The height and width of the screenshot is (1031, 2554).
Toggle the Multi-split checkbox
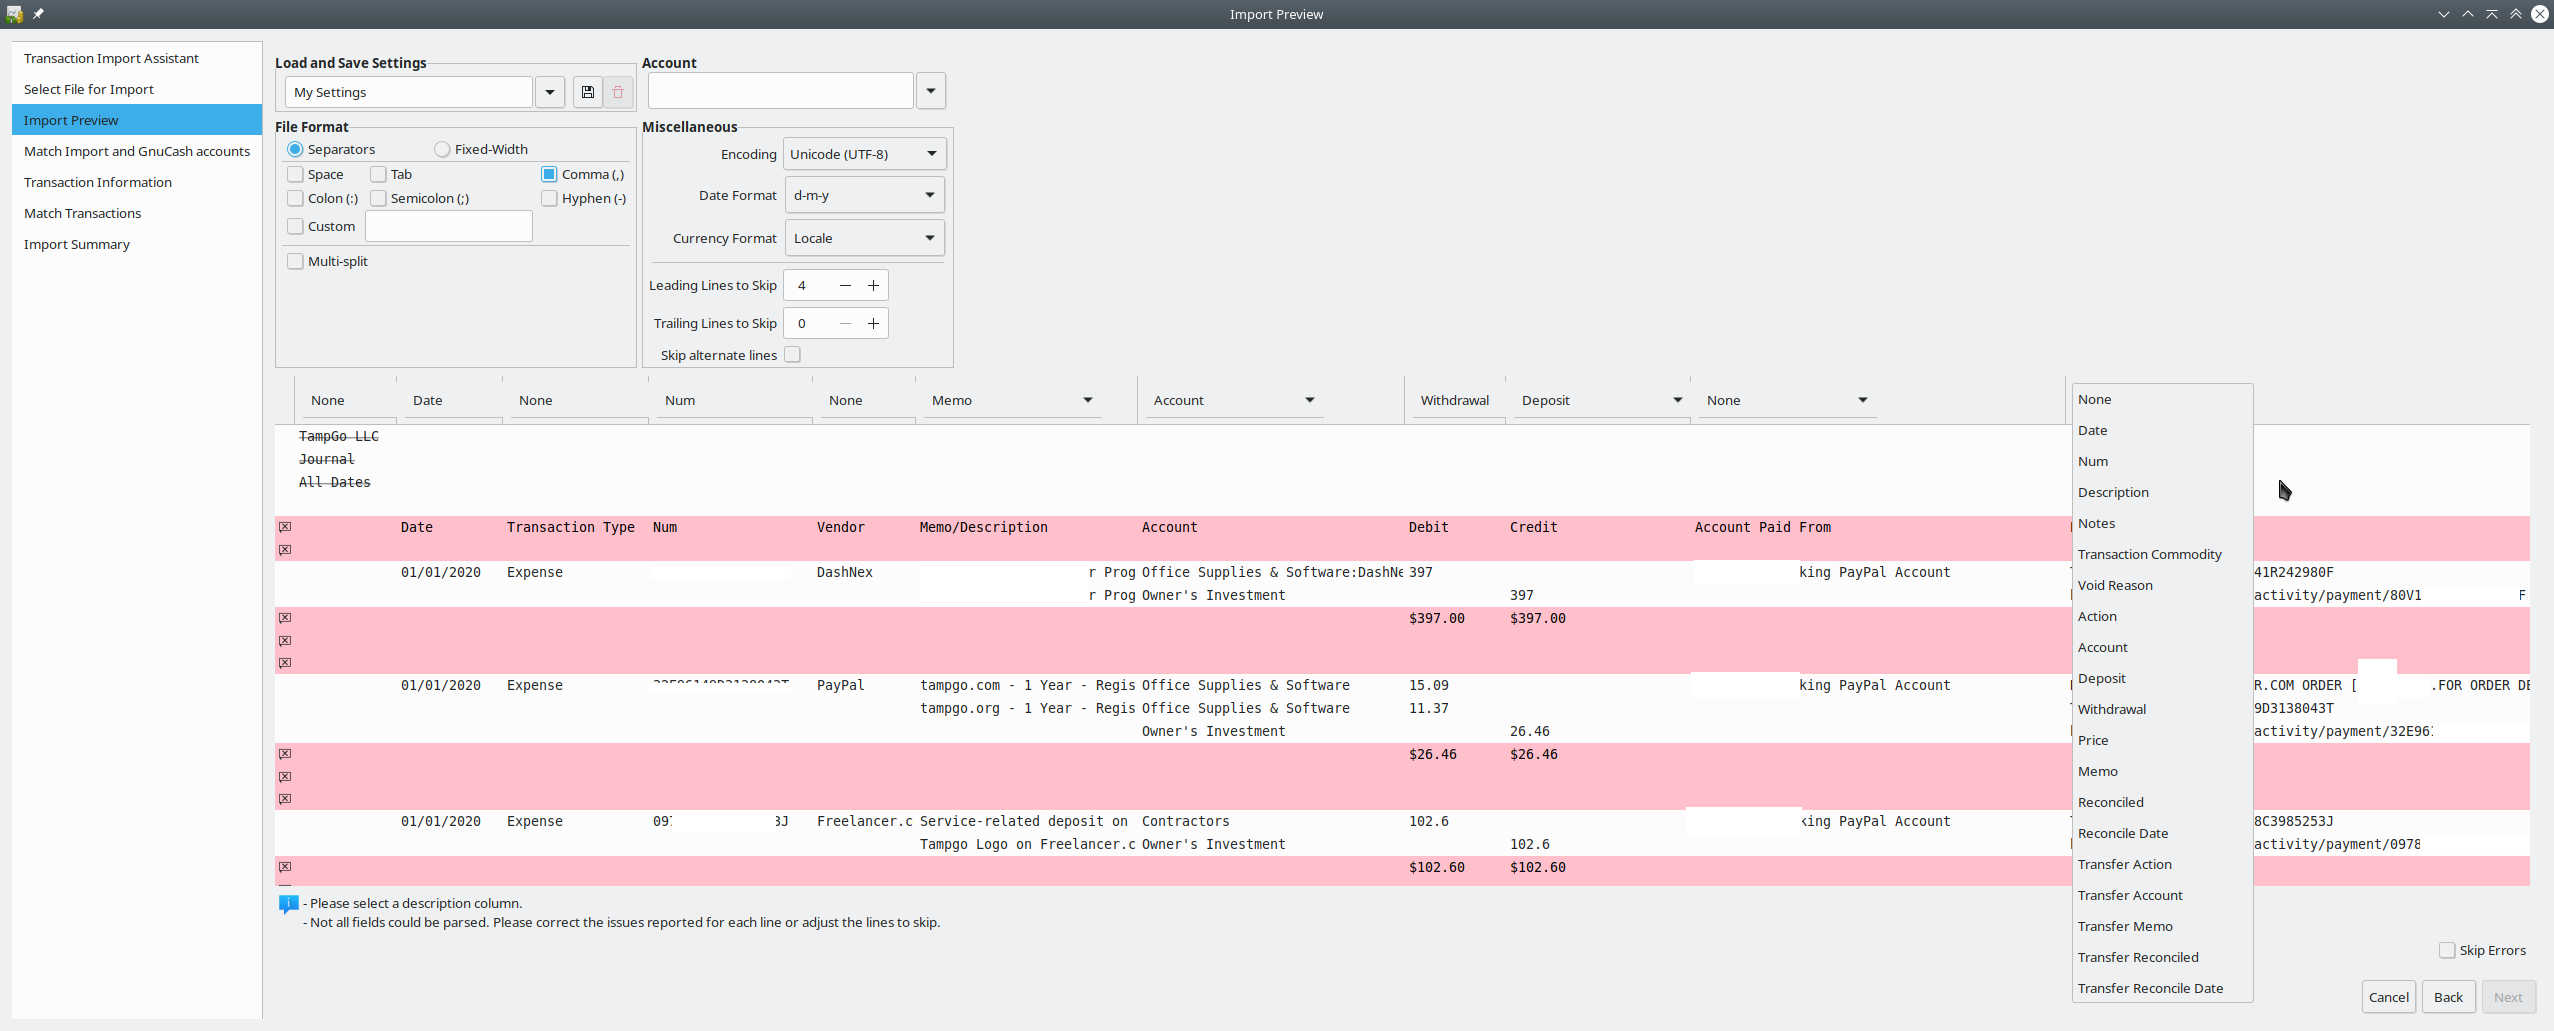click(296, 262)
